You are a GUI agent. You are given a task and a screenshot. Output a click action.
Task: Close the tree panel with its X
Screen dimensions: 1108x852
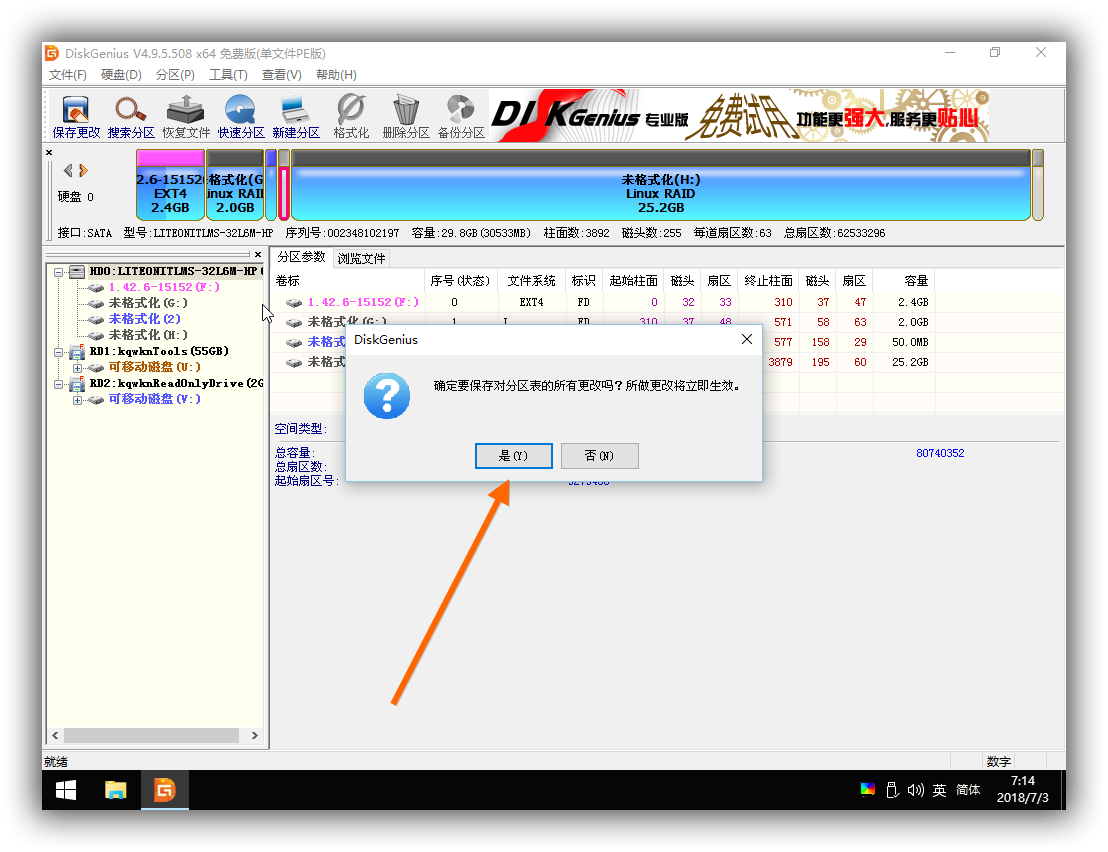(258, 254)
